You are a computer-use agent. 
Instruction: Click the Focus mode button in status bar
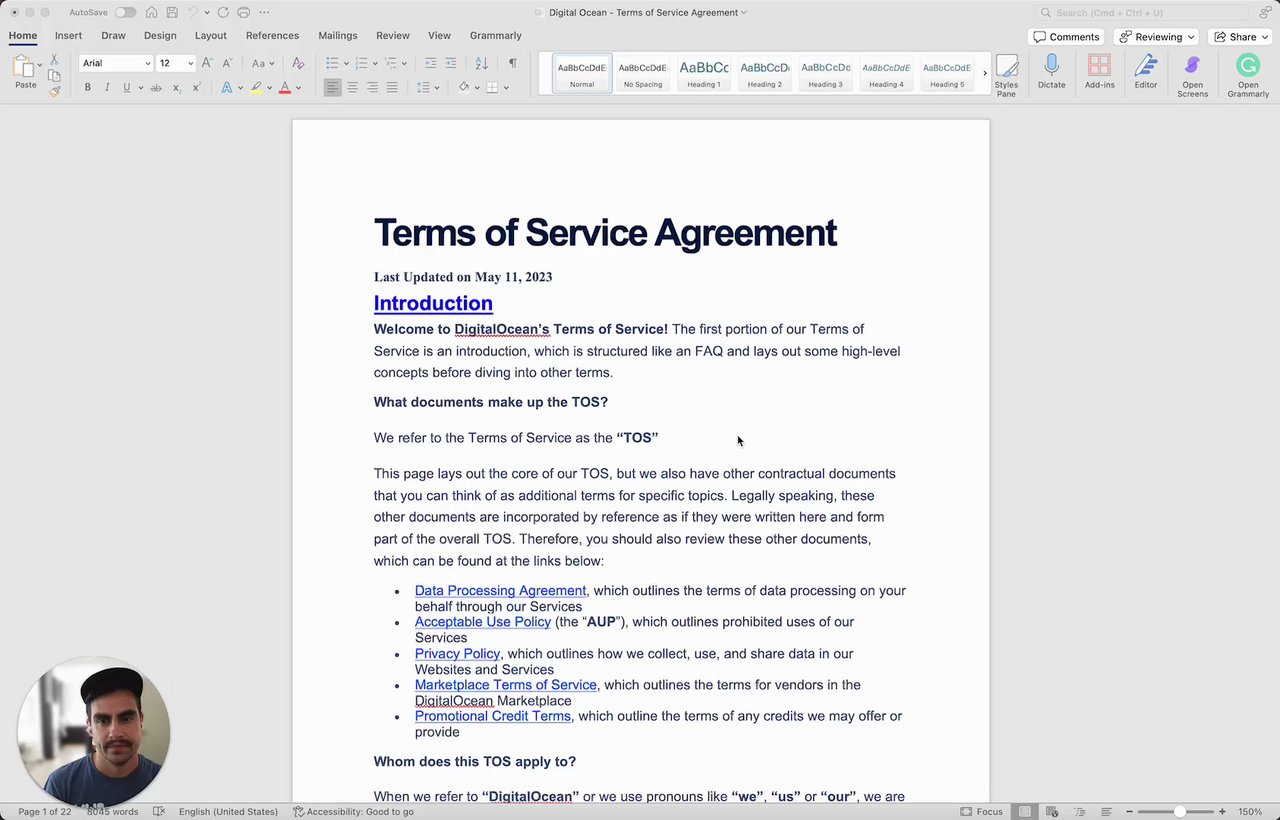coord(981,812)
